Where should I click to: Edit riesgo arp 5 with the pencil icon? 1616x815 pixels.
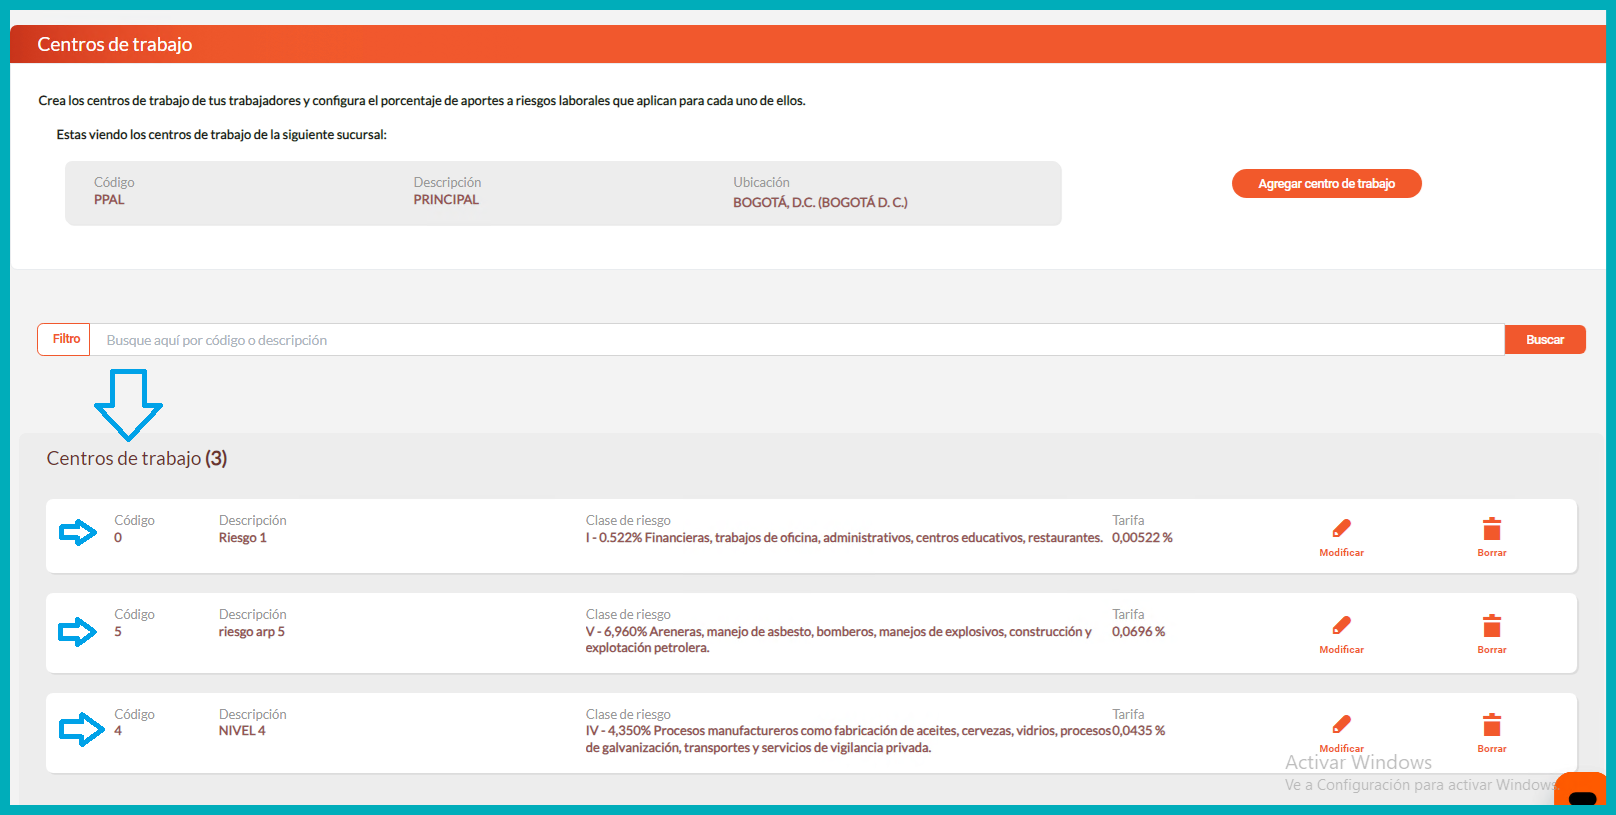tap(1341, 626)
